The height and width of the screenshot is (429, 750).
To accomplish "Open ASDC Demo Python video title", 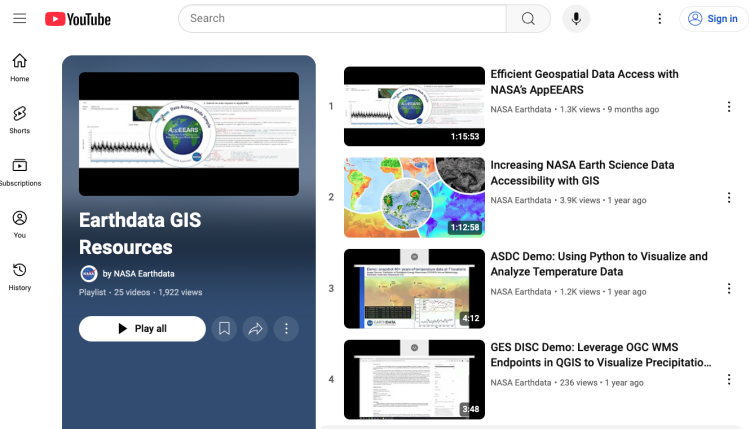I will click(599, 264).
